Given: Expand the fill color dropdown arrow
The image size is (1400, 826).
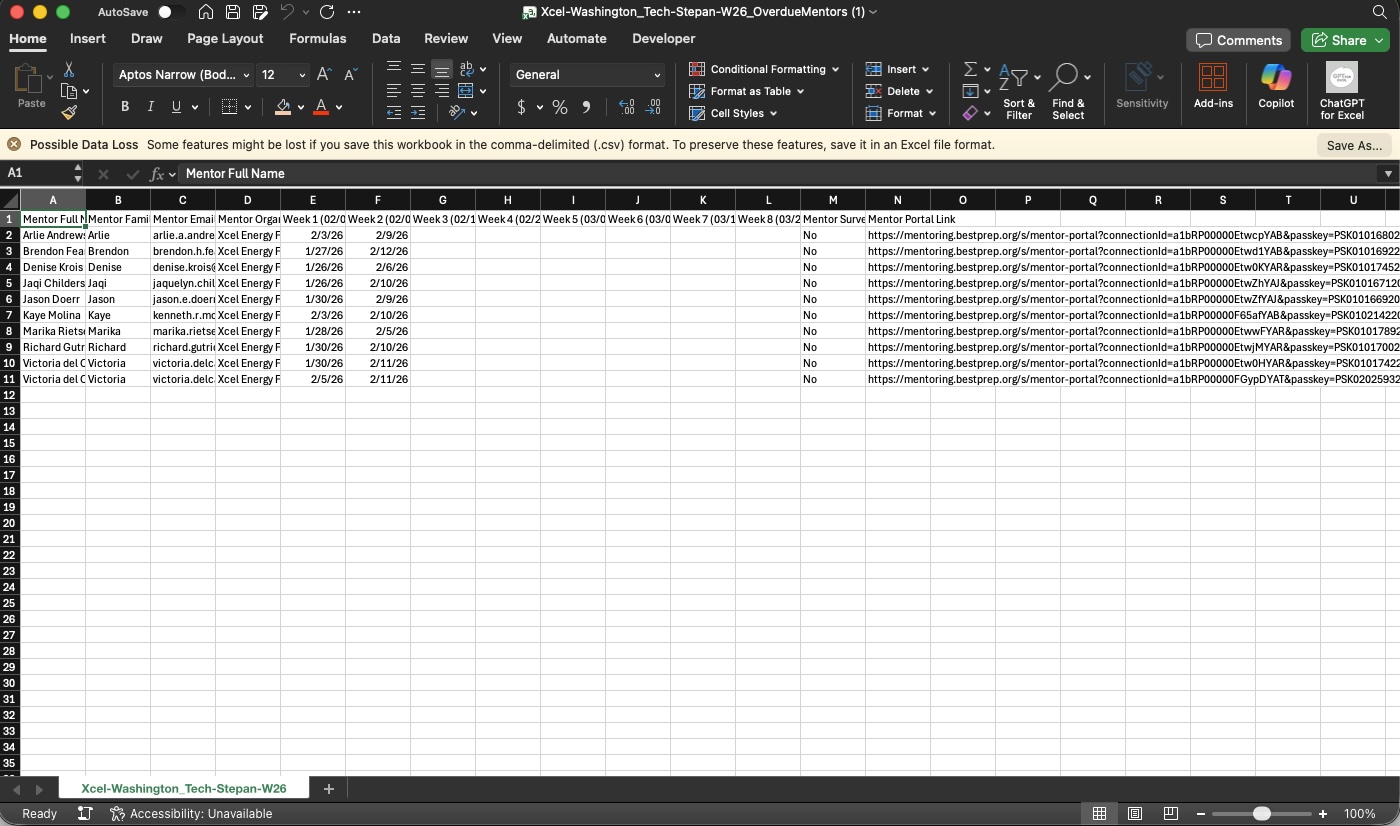Looking at the screenshot, I should 302,107.
